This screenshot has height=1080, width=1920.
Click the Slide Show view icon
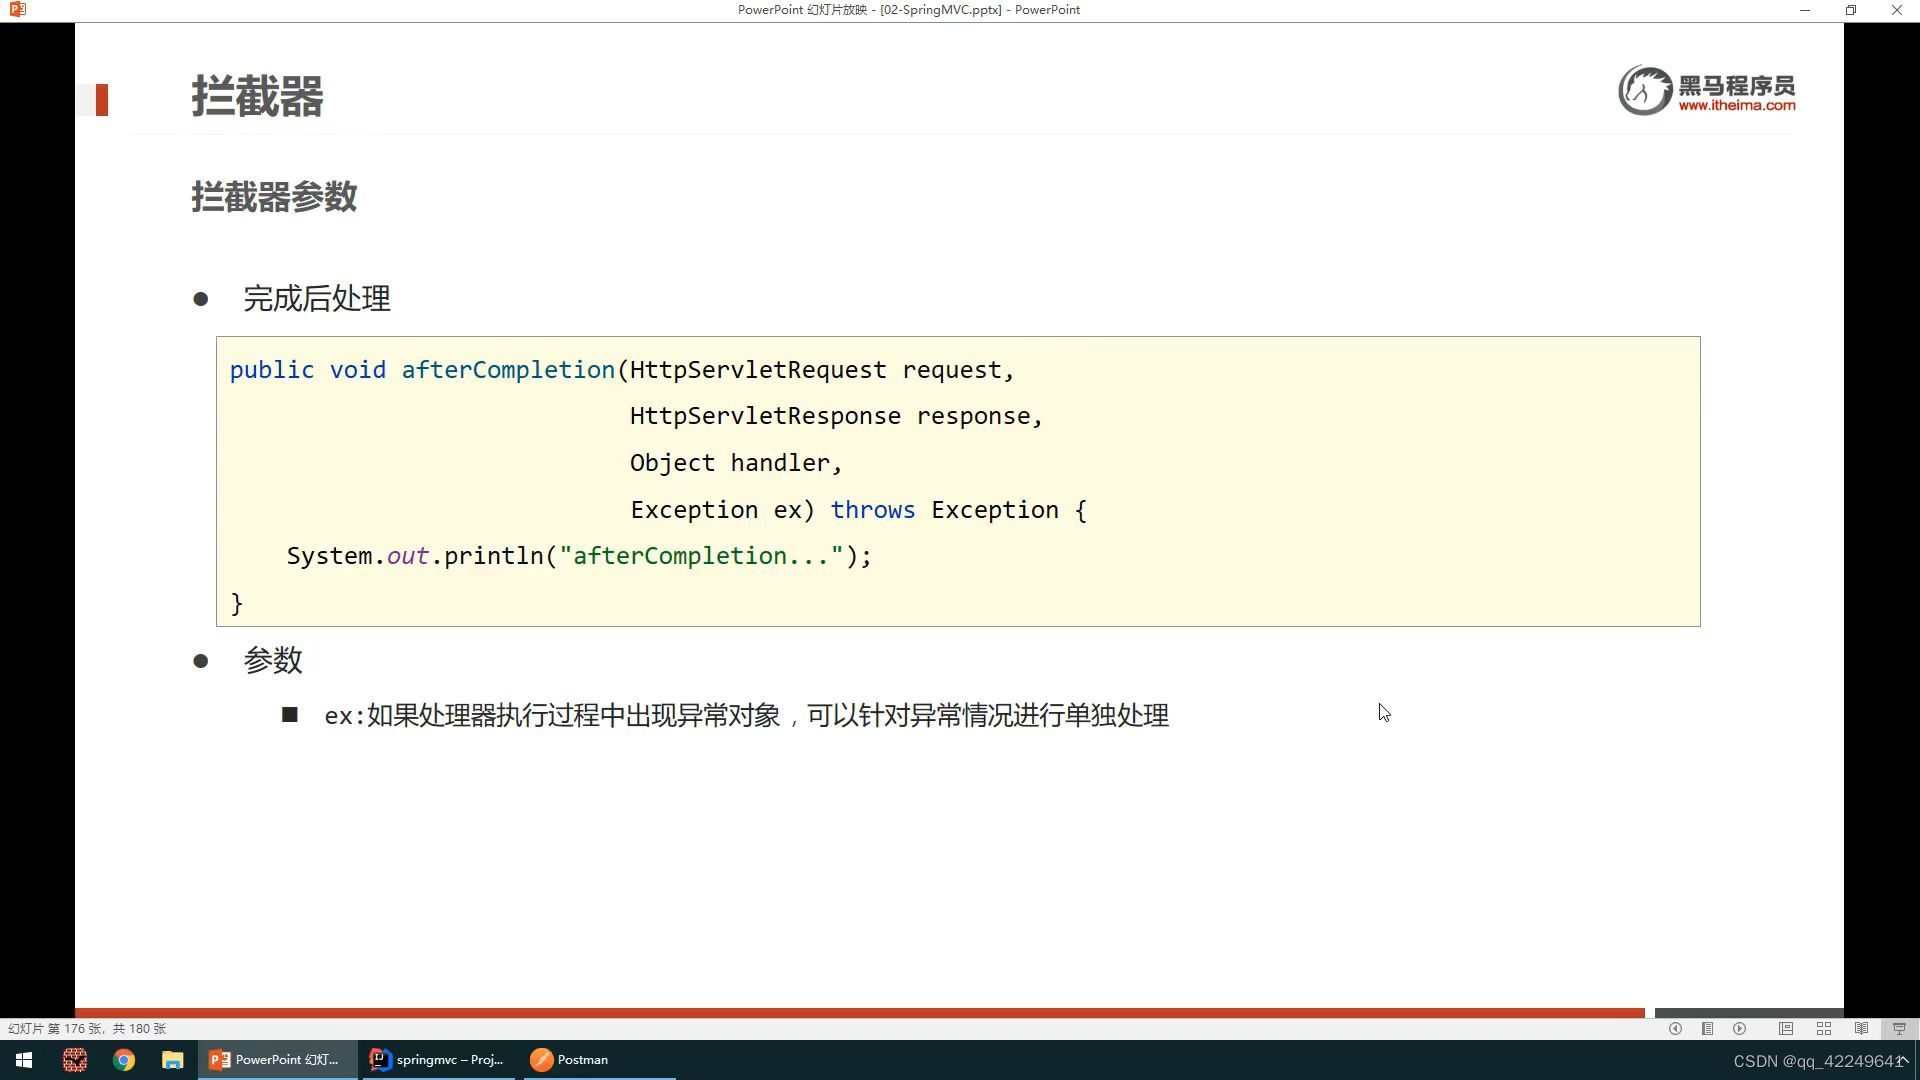tap(1899, 1028)
